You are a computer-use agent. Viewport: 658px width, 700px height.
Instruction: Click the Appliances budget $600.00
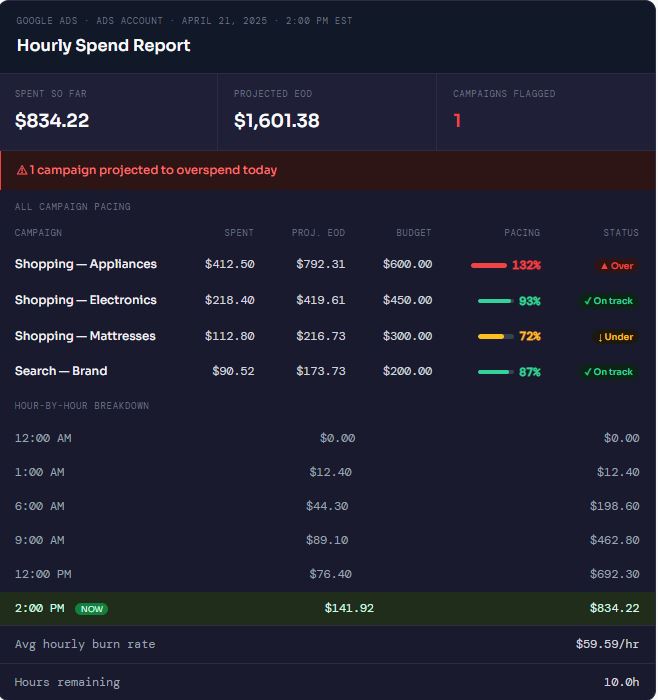407,264
